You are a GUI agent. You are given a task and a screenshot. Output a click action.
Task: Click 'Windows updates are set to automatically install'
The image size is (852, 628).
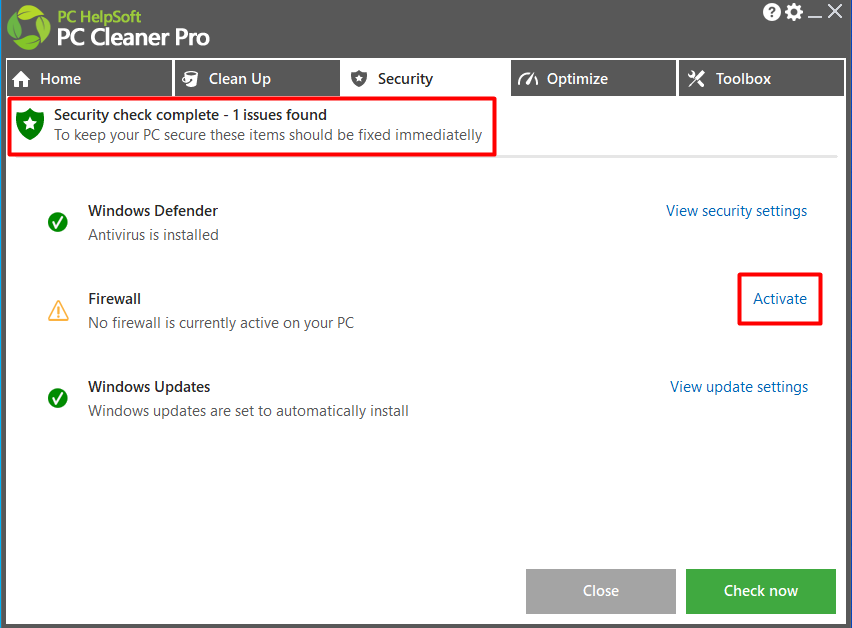[x=248, y=411]
